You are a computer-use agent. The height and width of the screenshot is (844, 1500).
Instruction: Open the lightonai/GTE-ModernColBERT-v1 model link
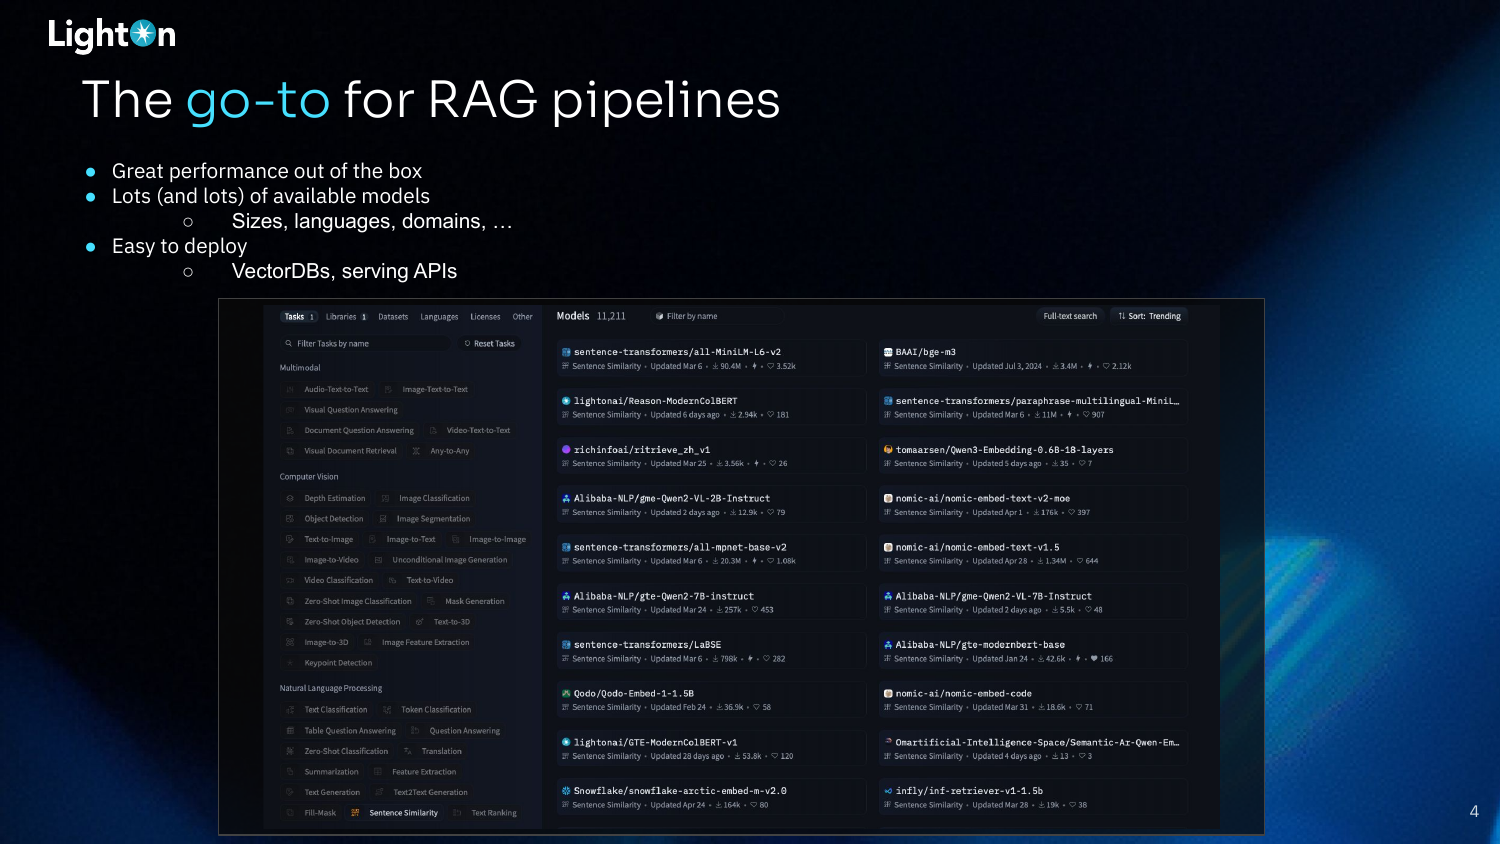click(x=655, y=742)
